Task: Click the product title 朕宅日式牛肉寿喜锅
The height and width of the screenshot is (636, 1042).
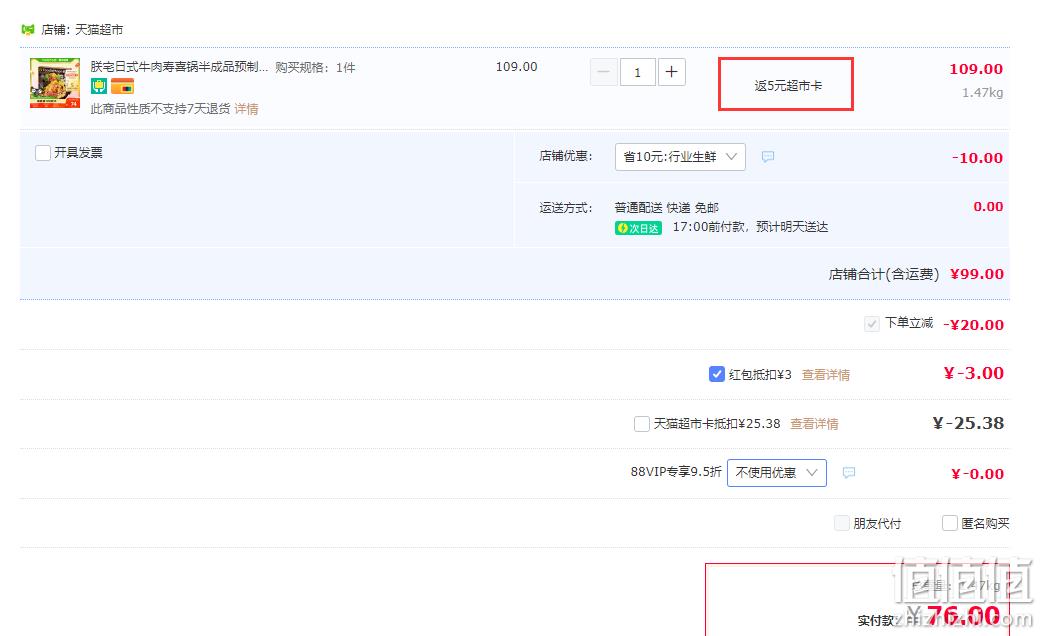Action: (179, 67)
